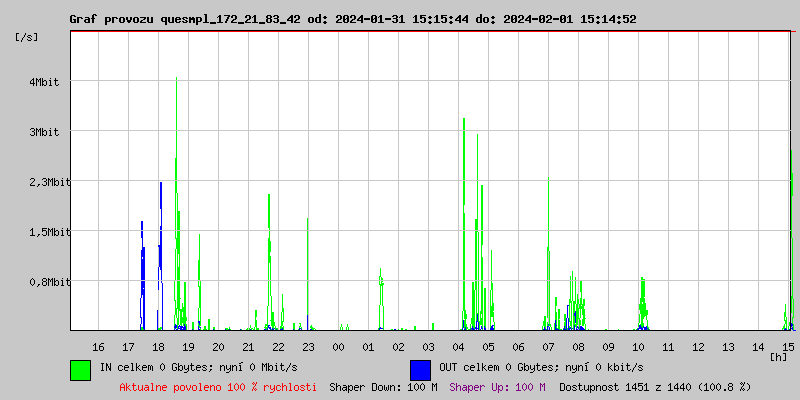Click the purple 'Shaper Up: 100 M' text
Image resolution: width=800 pixels, height=400 pixels.
[x=497, y=386]
